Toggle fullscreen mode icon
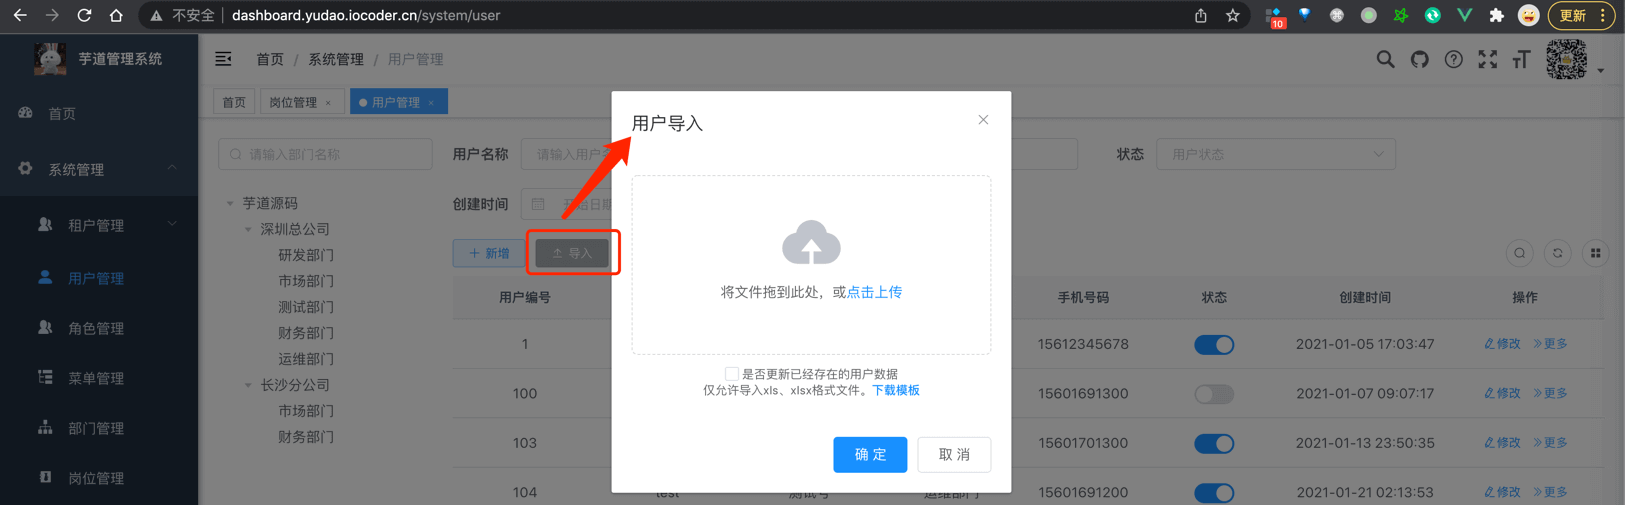 pyautogui.click(x=1487, y=60)
